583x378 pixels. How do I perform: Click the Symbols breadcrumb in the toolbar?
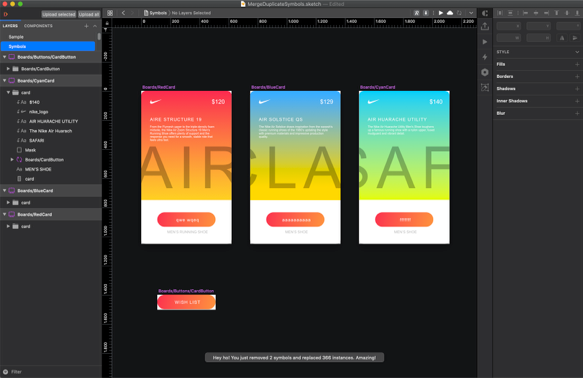coord(158,13)
